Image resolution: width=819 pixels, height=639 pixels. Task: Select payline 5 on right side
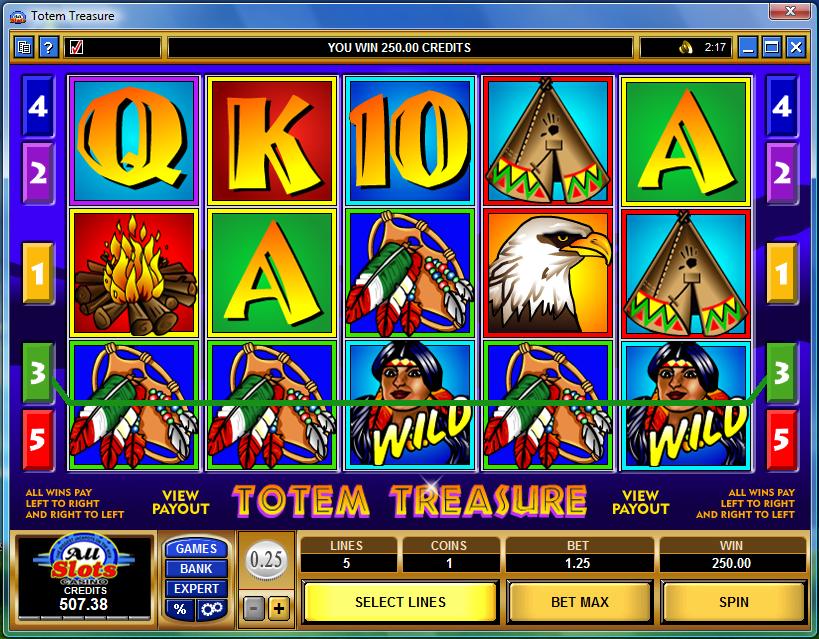(x=781, y=440)
